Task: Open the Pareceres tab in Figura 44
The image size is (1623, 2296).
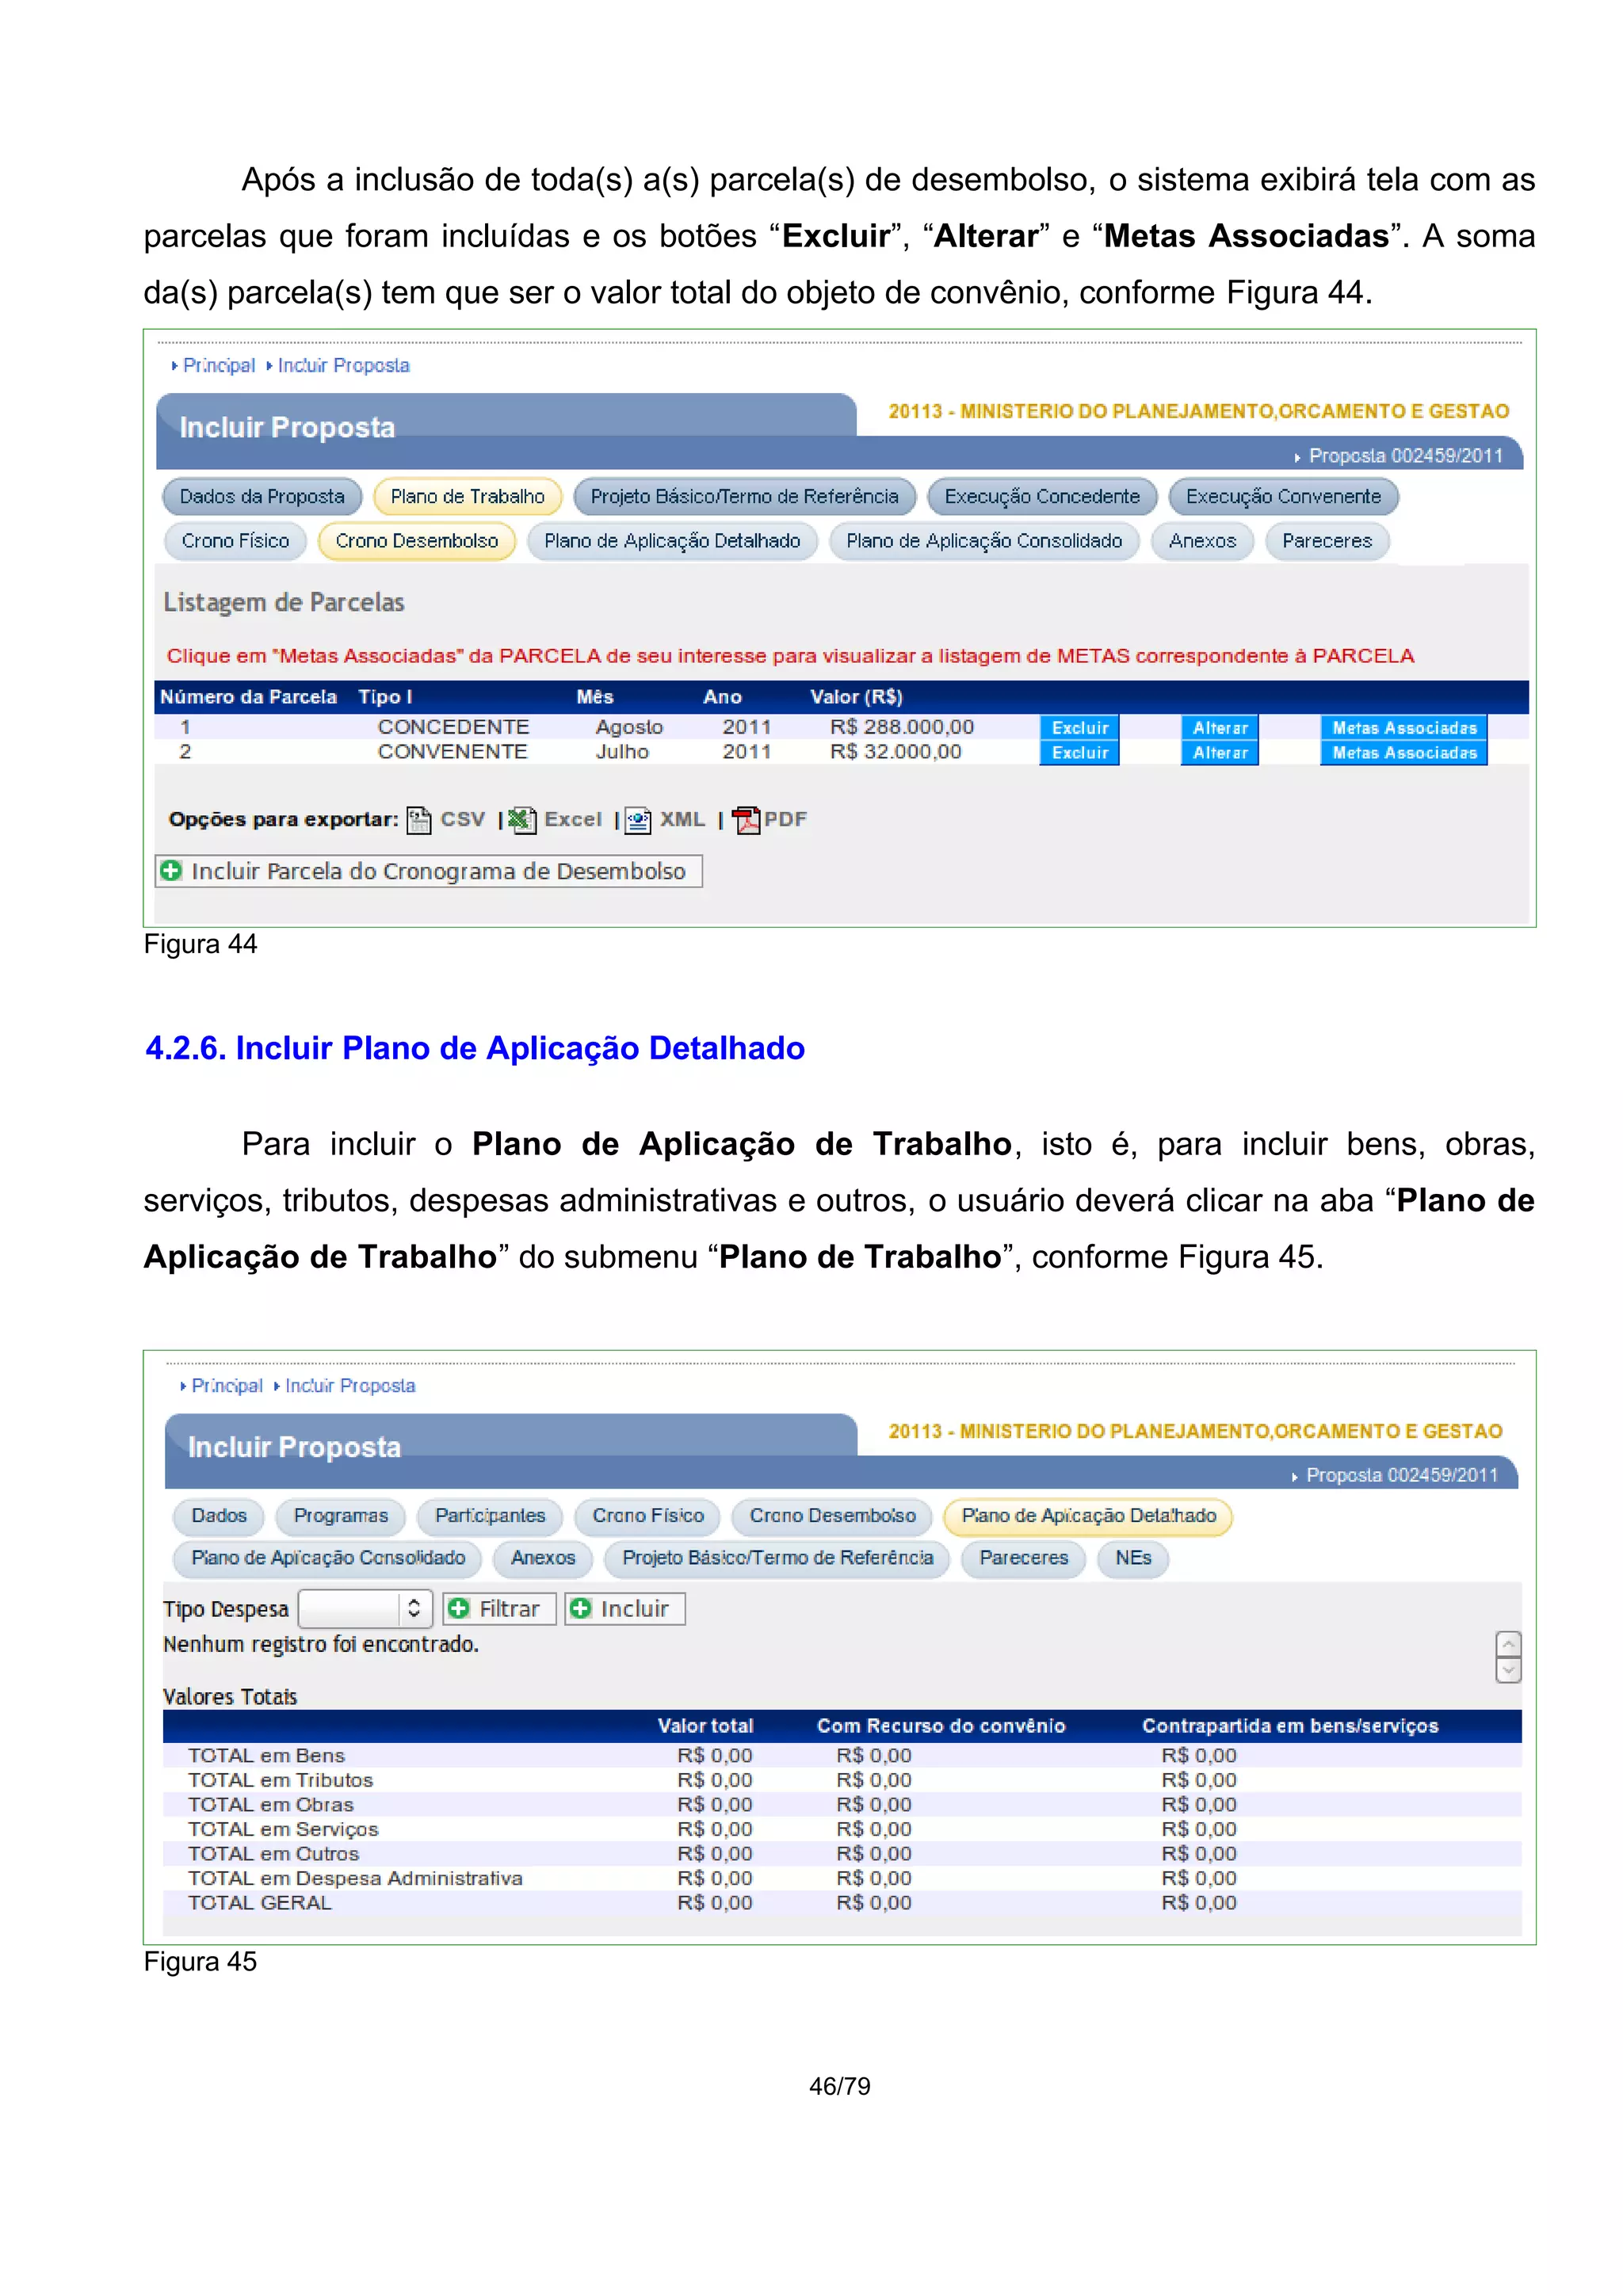Action: pyautogui.click(x=1327, y=541)
